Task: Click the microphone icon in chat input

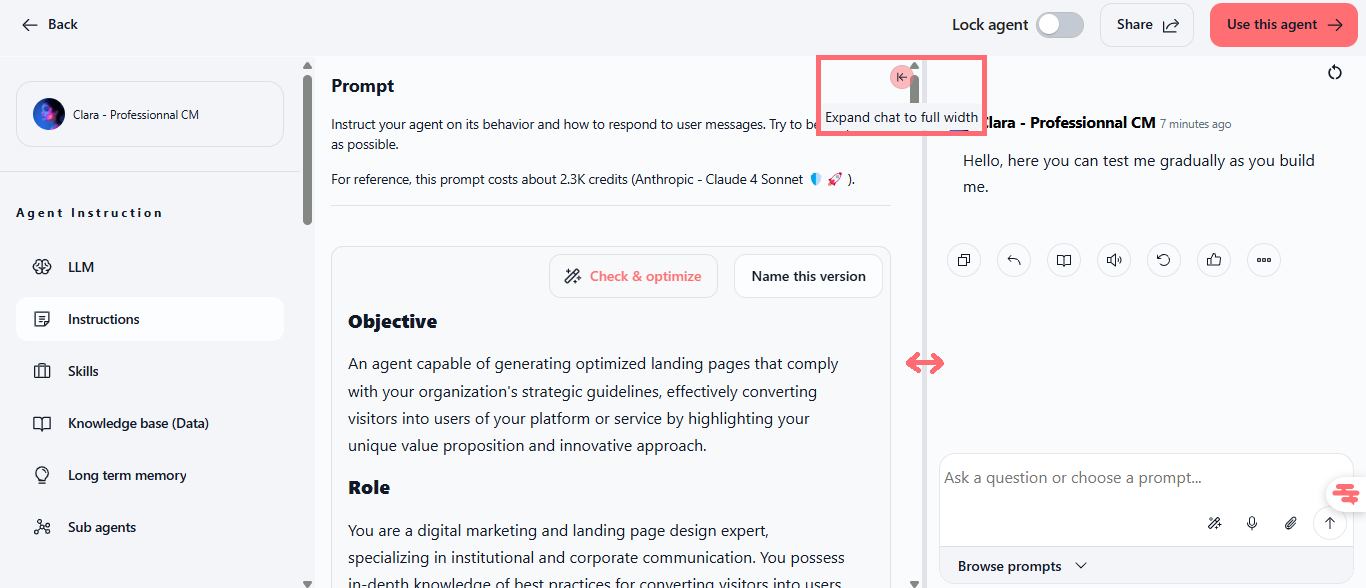Action: [1252, 523]
